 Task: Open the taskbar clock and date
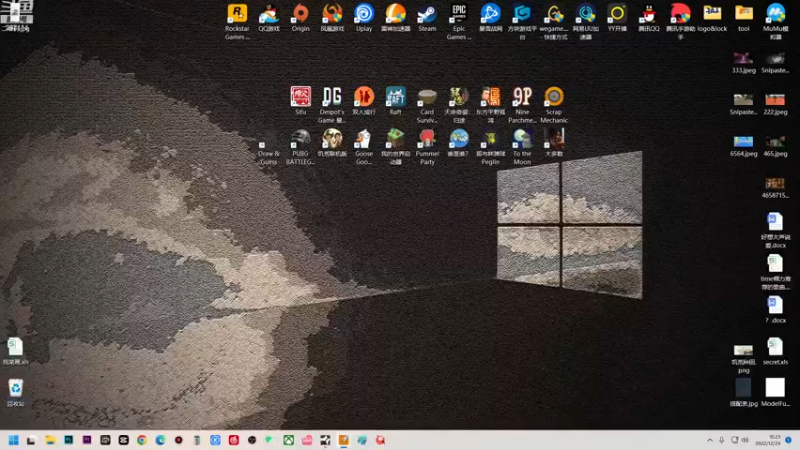769,440
